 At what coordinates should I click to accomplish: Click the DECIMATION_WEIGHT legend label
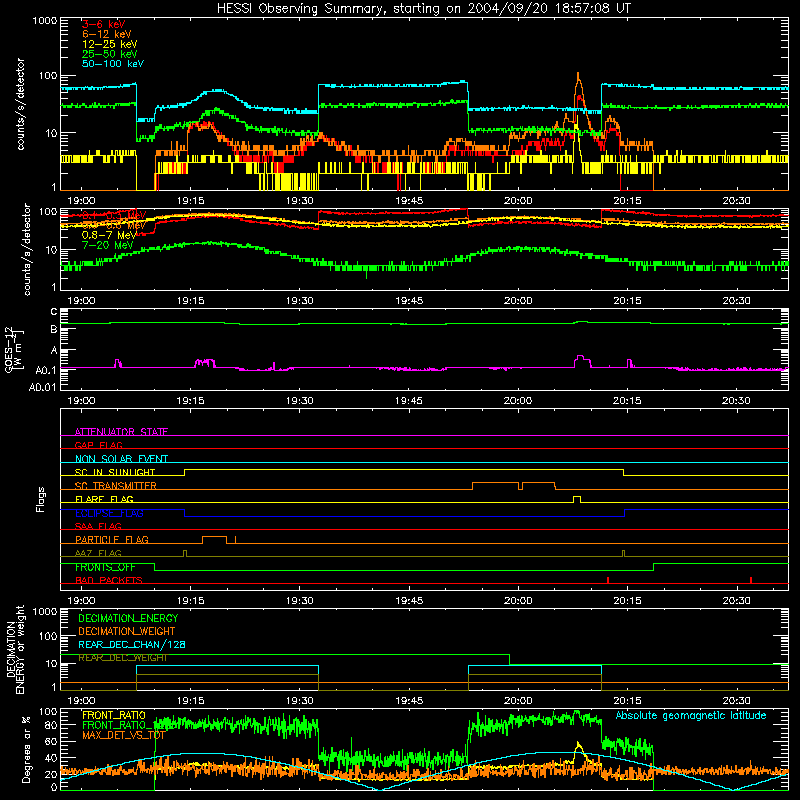(127, 631)
